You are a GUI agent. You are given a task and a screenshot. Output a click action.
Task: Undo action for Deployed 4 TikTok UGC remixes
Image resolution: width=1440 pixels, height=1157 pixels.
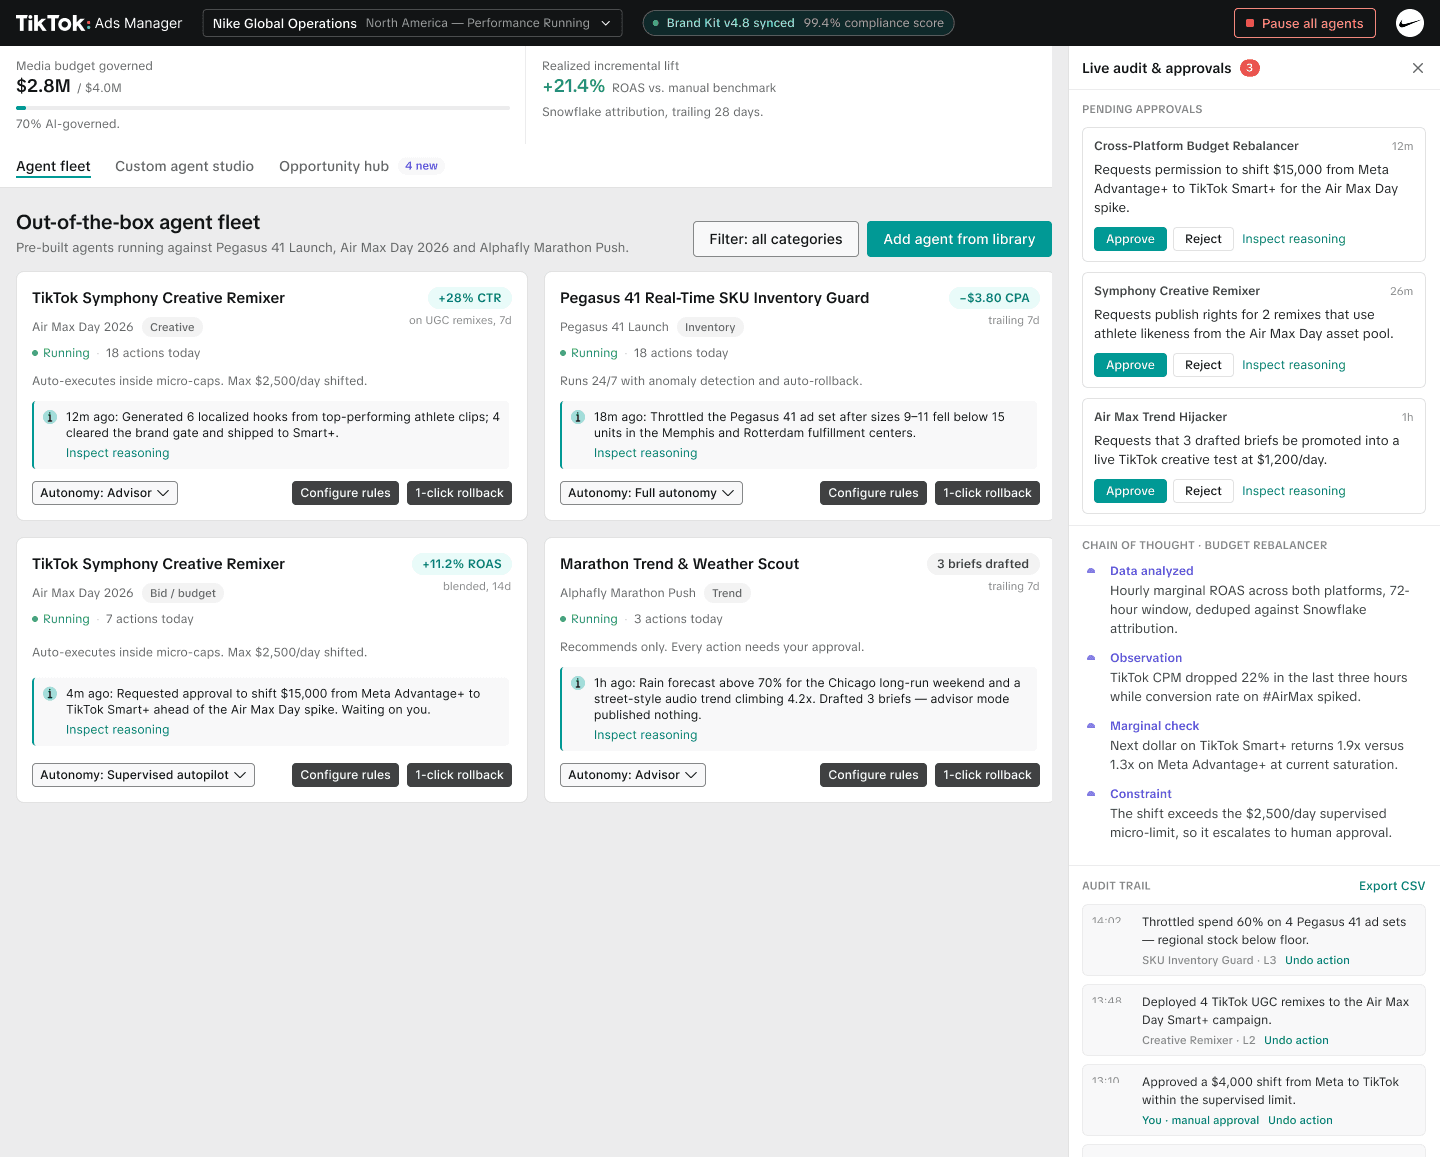(1296, 1040)
